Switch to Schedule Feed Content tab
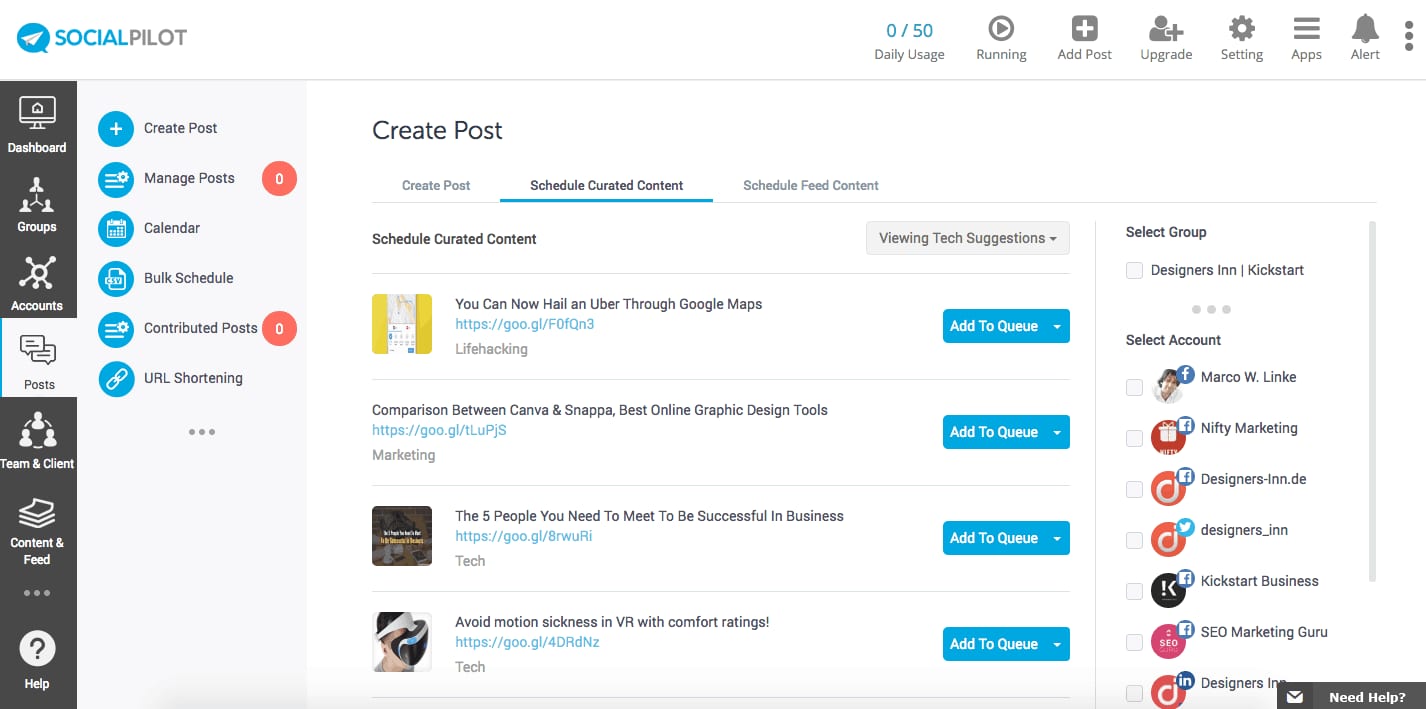The height and width of the screenshot is (709, 1426). coord(811,185)
